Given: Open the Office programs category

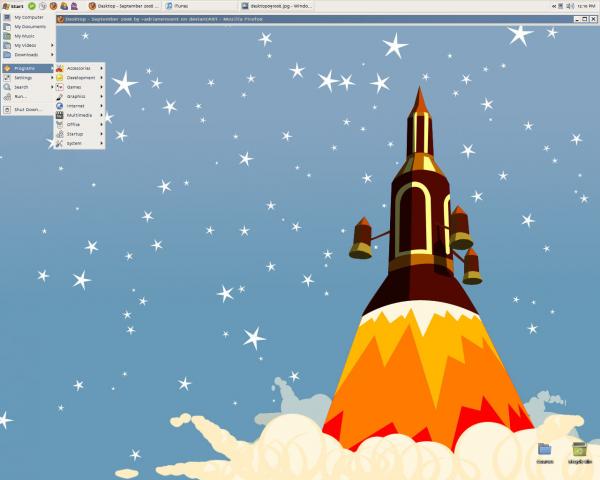Looking at the screenshot, I should coord(79,125).
